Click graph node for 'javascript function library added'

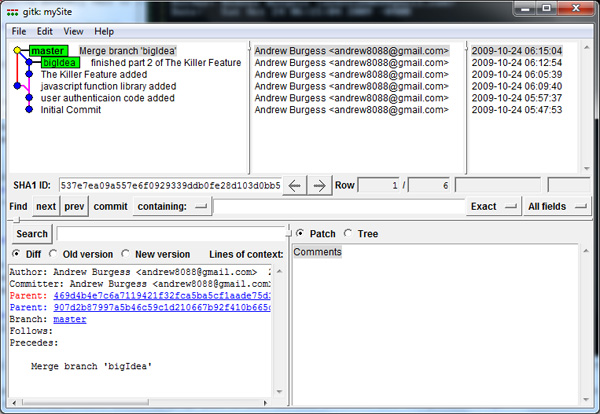point(17,86)
